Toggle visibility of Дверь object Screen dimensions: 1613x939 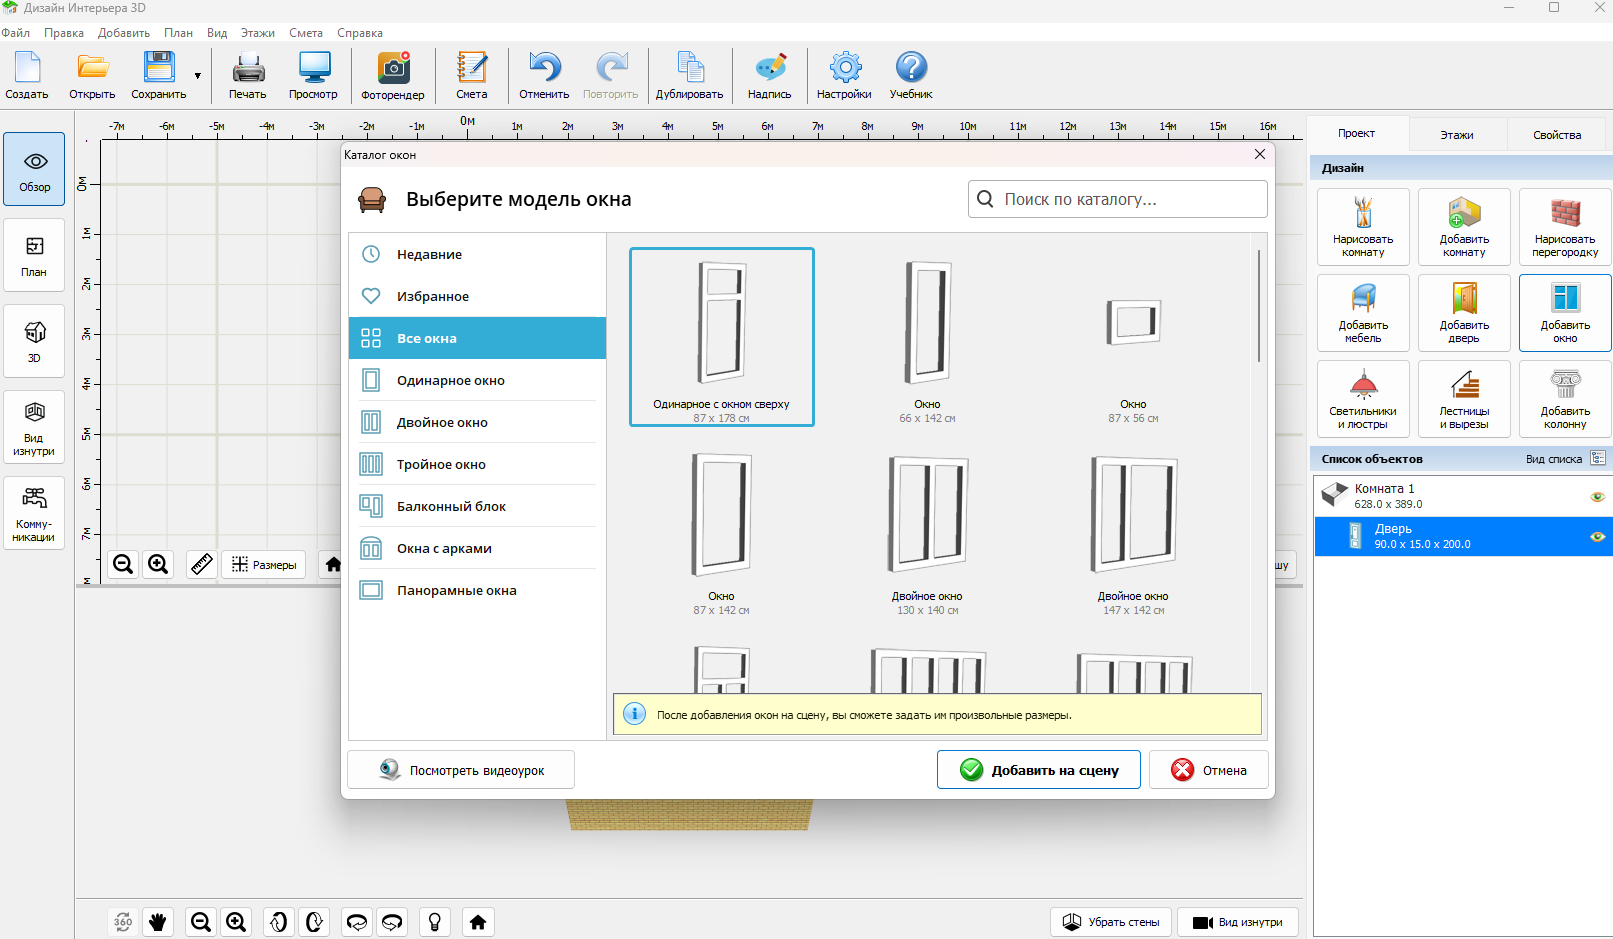pos(1597,537)
